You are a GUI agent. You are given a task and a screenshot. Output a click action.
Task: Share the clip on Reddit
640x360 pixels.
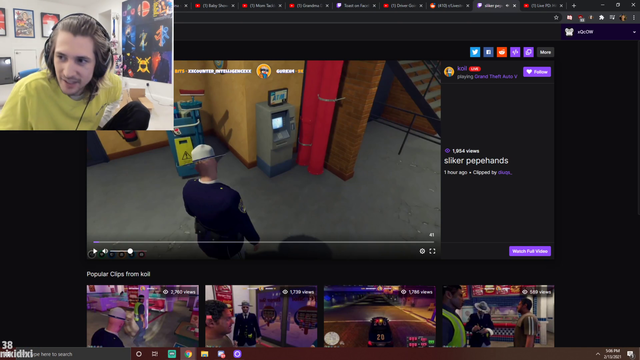click(x=502, y=52)
